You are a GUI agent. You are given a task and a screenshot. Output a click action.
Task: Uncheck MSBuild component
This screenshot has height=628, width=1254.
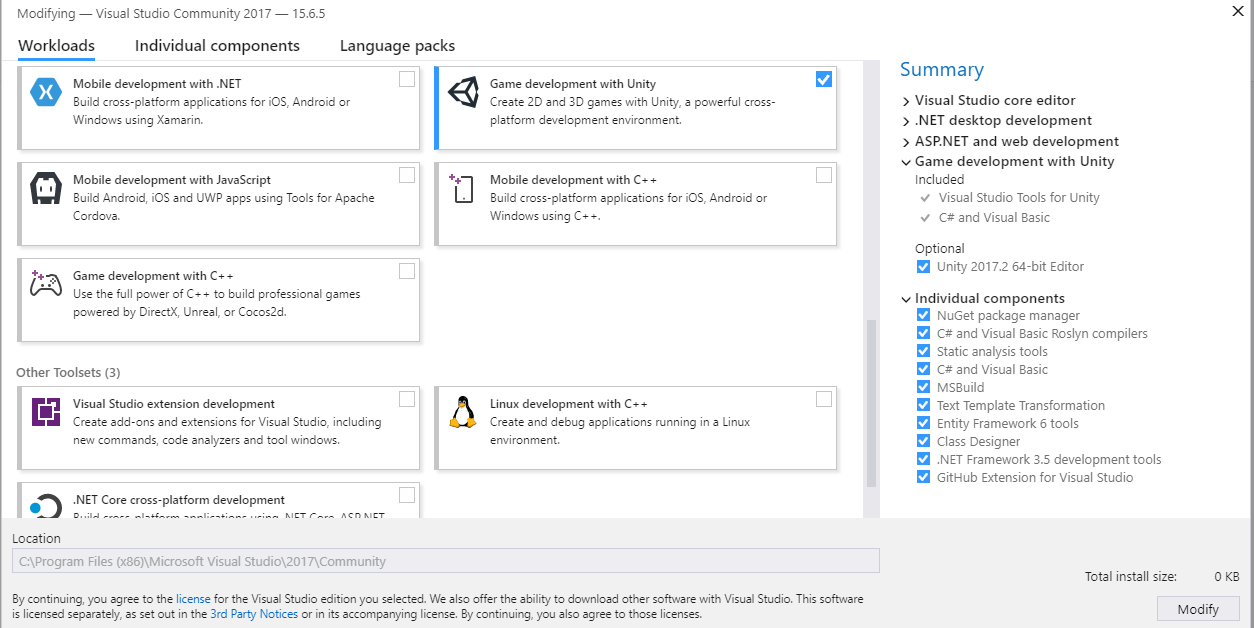(923, 388)
